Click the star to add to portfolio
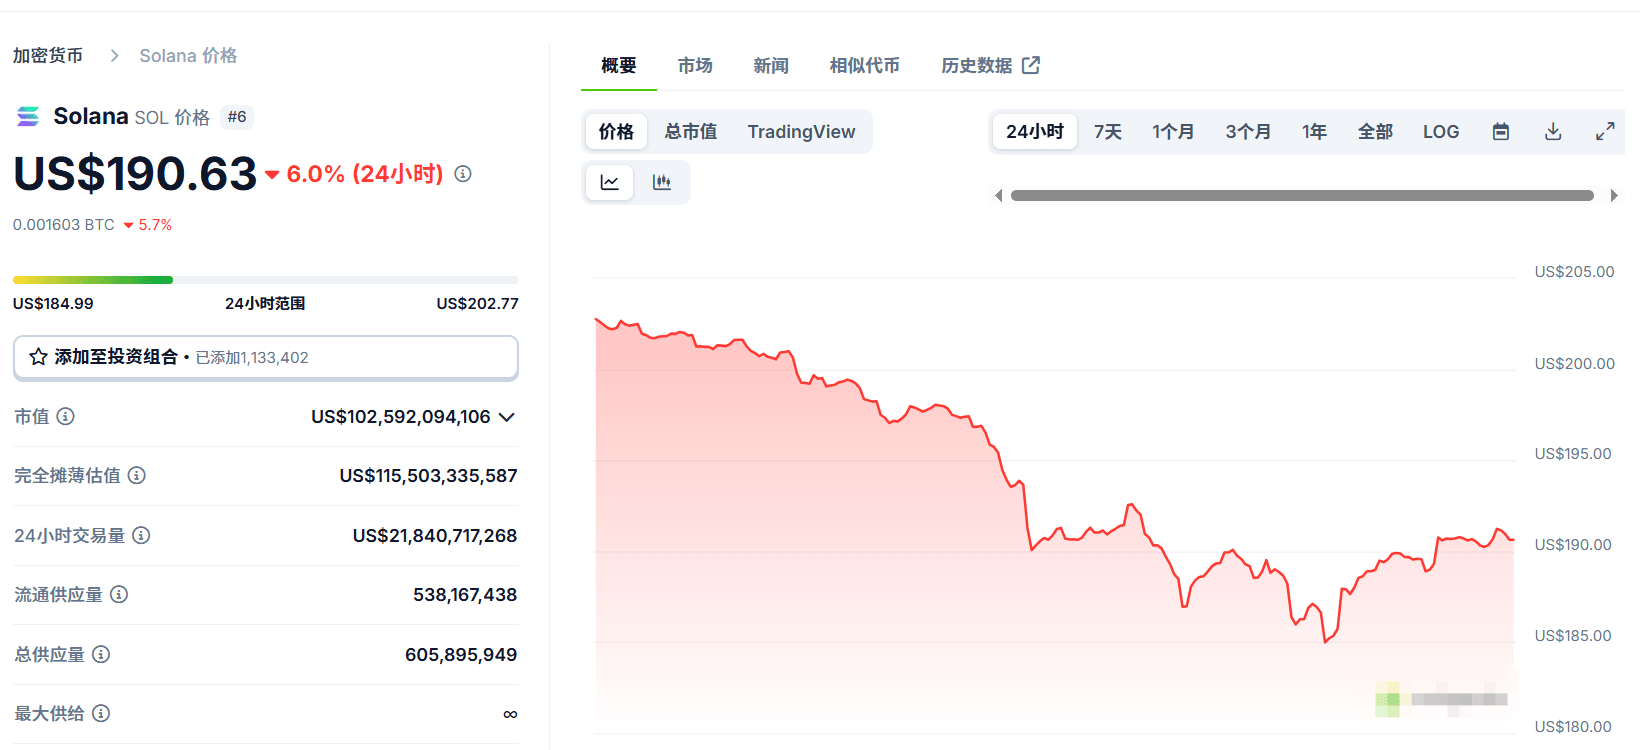The height and width of the screenshot is (750, 1640). [38, 357]
